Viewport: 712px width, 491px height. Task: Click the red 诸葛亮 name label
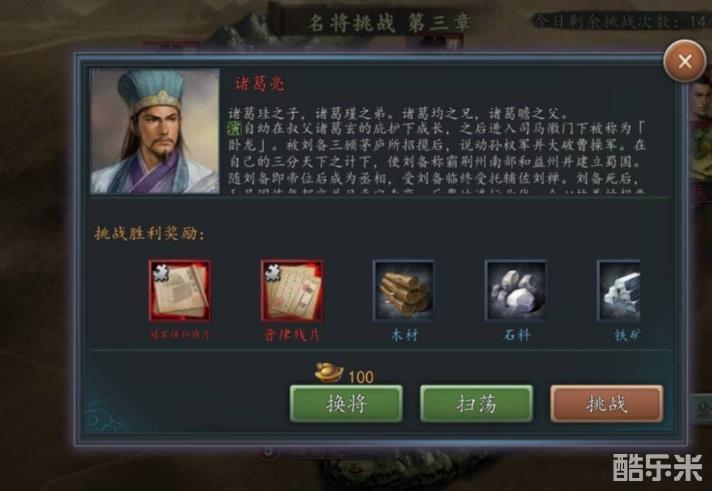pyautogui.click(x=260, y=84)
